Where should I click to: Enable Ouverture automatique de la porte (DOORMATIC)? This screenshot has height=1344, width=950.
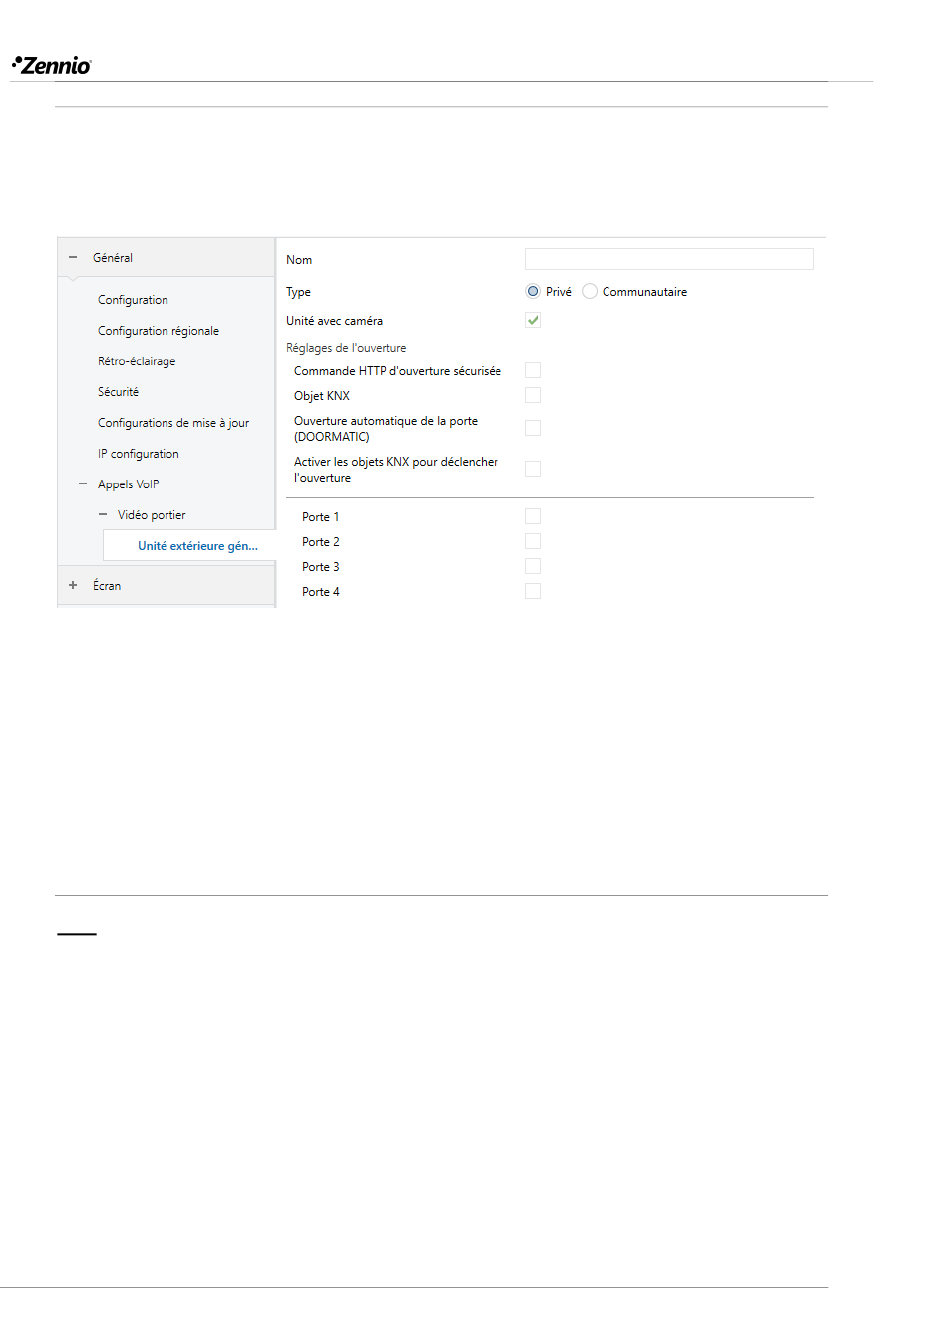(x=533, y=428)
